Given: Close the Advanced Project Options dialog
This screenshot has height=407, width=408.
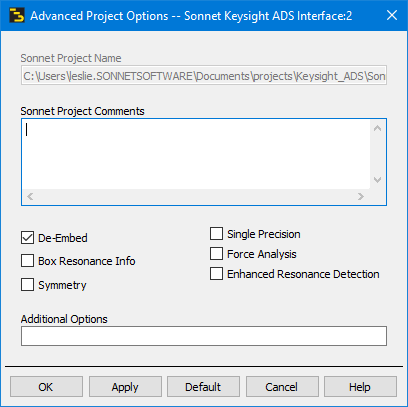Looking at the screenshot, I should (392, 15).
